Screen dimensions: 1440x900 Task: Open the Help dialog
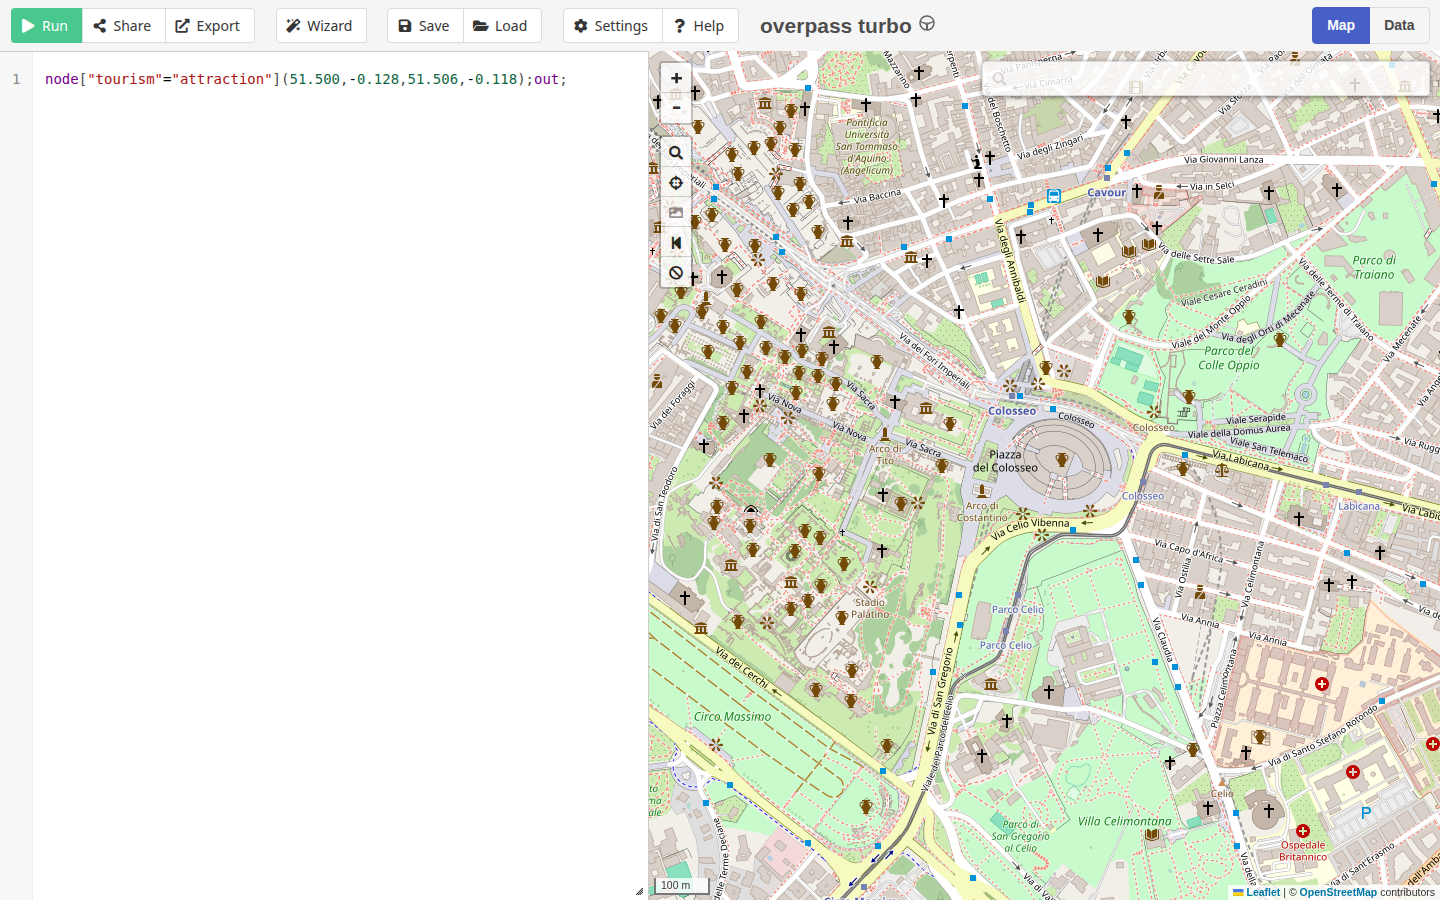pos(700,26)
